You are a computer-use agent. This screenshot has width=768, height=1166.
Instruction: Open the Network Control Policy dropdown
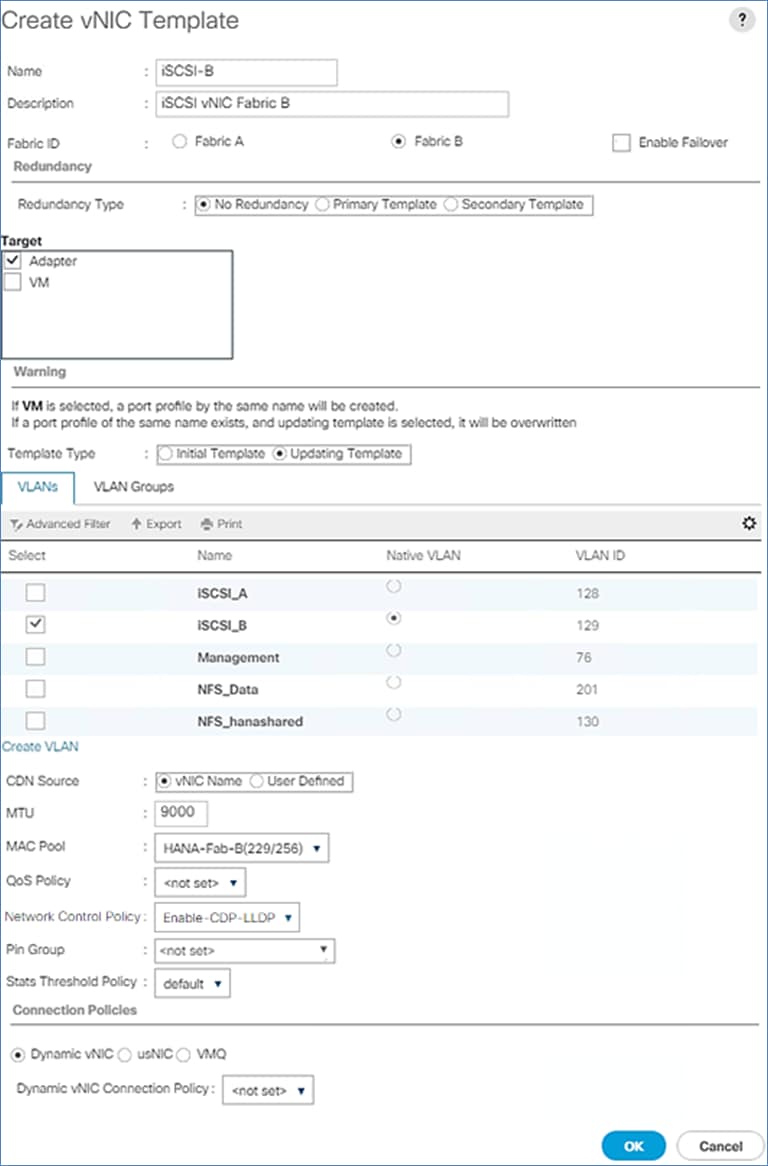point(227,918)
